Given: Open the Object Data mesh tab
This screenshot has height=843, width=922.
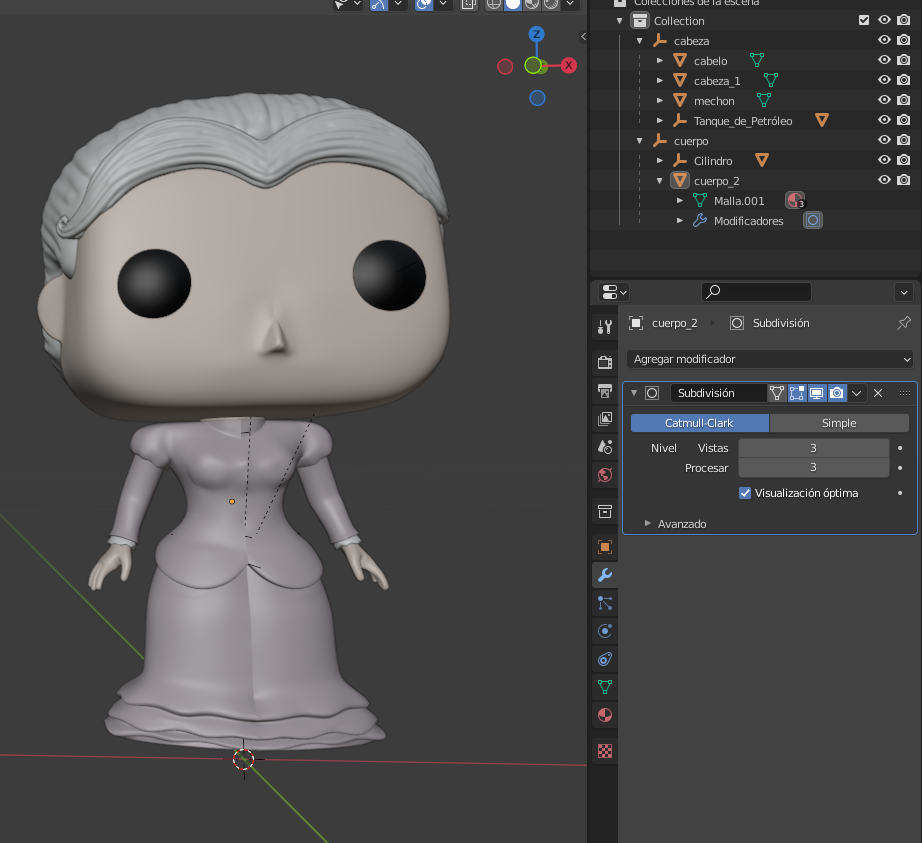Looking at the screenshot, I should click(x=604, y=687).
